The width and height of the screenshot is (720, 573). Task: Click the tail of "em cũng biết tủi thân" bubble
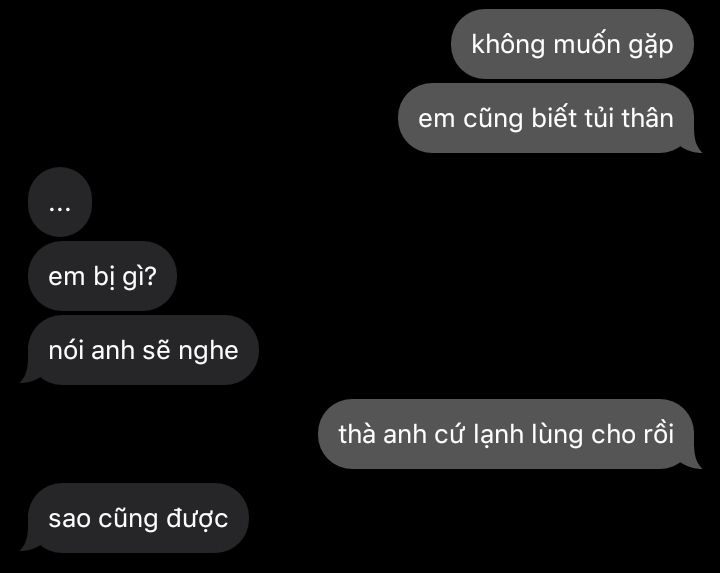point(693,146)
